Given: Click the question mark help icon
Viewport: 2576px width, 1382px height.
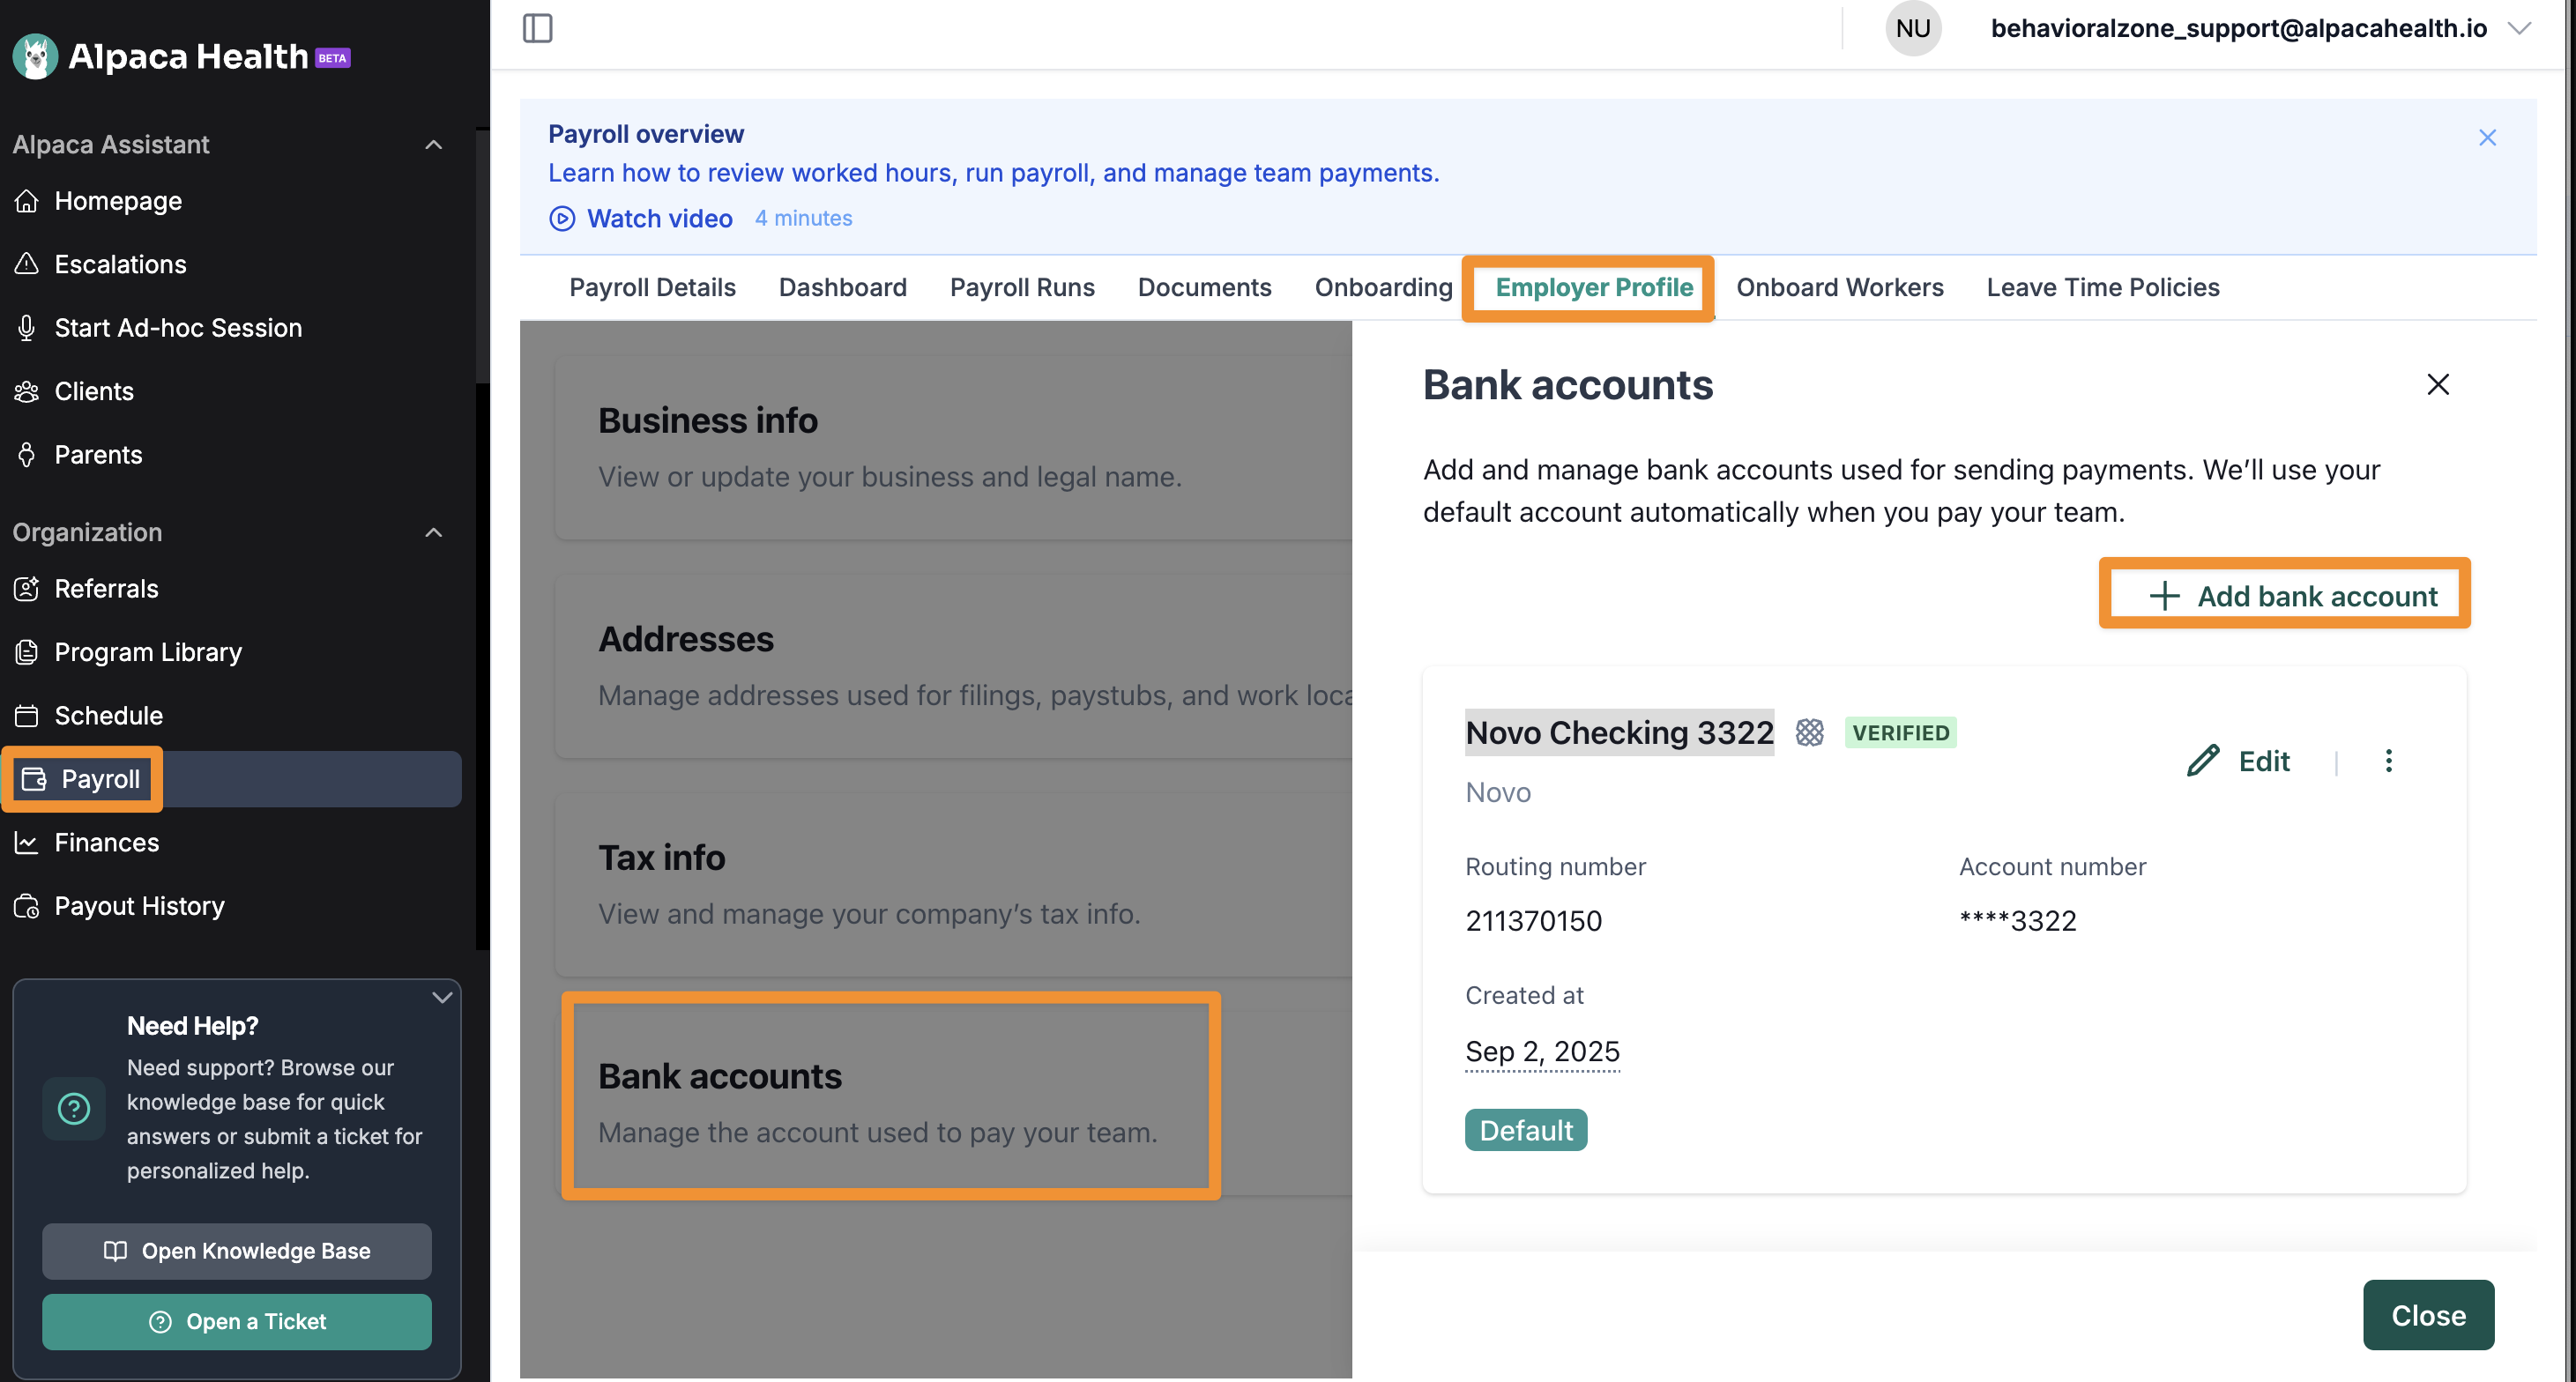Looking at the screenshot, I should [x=74, y=1108].
